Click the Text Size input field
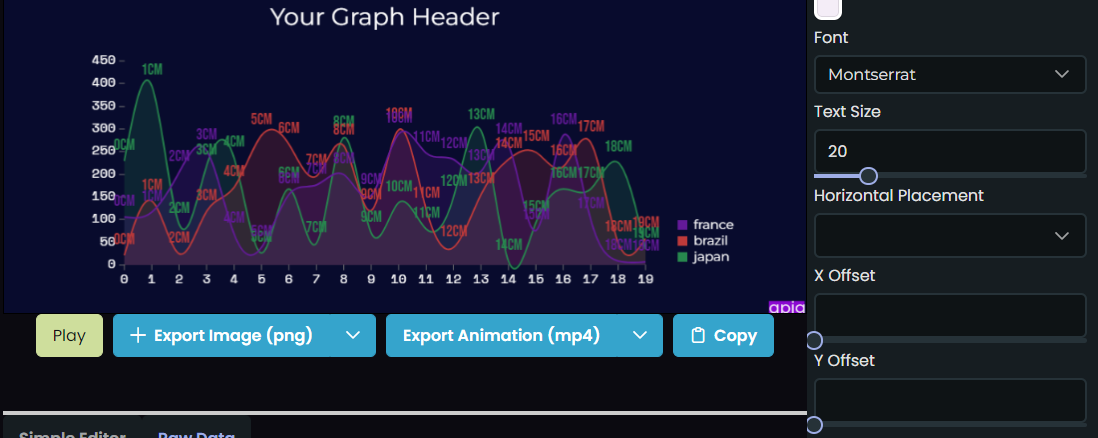The height and width of the screenshot is (438, 1098). pyautogui.click(x=950, y=151)
